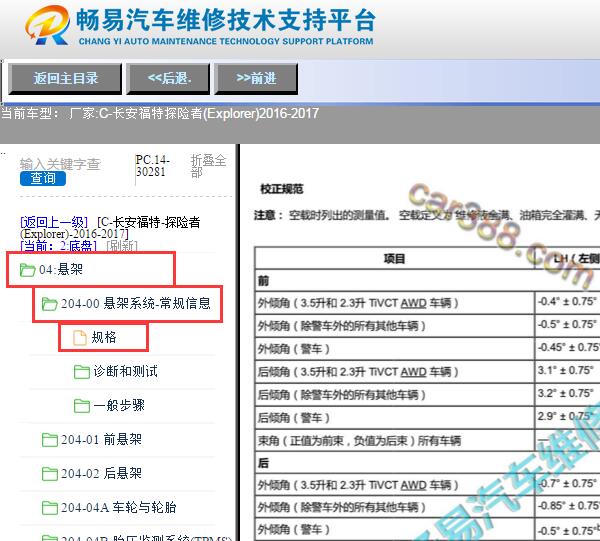The width and height of the screenshot is (600, 541).
Task: Click the 束角 (正值为前束,负值为后束) row
Action: pos(395,441)
